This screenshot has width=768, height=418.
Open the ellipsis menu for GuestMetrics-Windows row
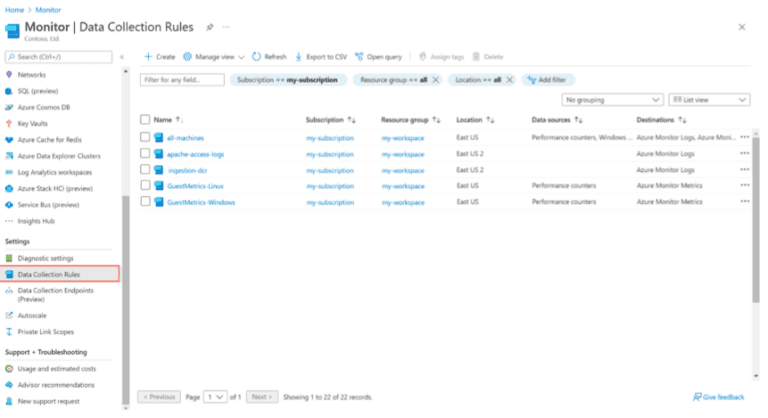click(x=744, y=201)
